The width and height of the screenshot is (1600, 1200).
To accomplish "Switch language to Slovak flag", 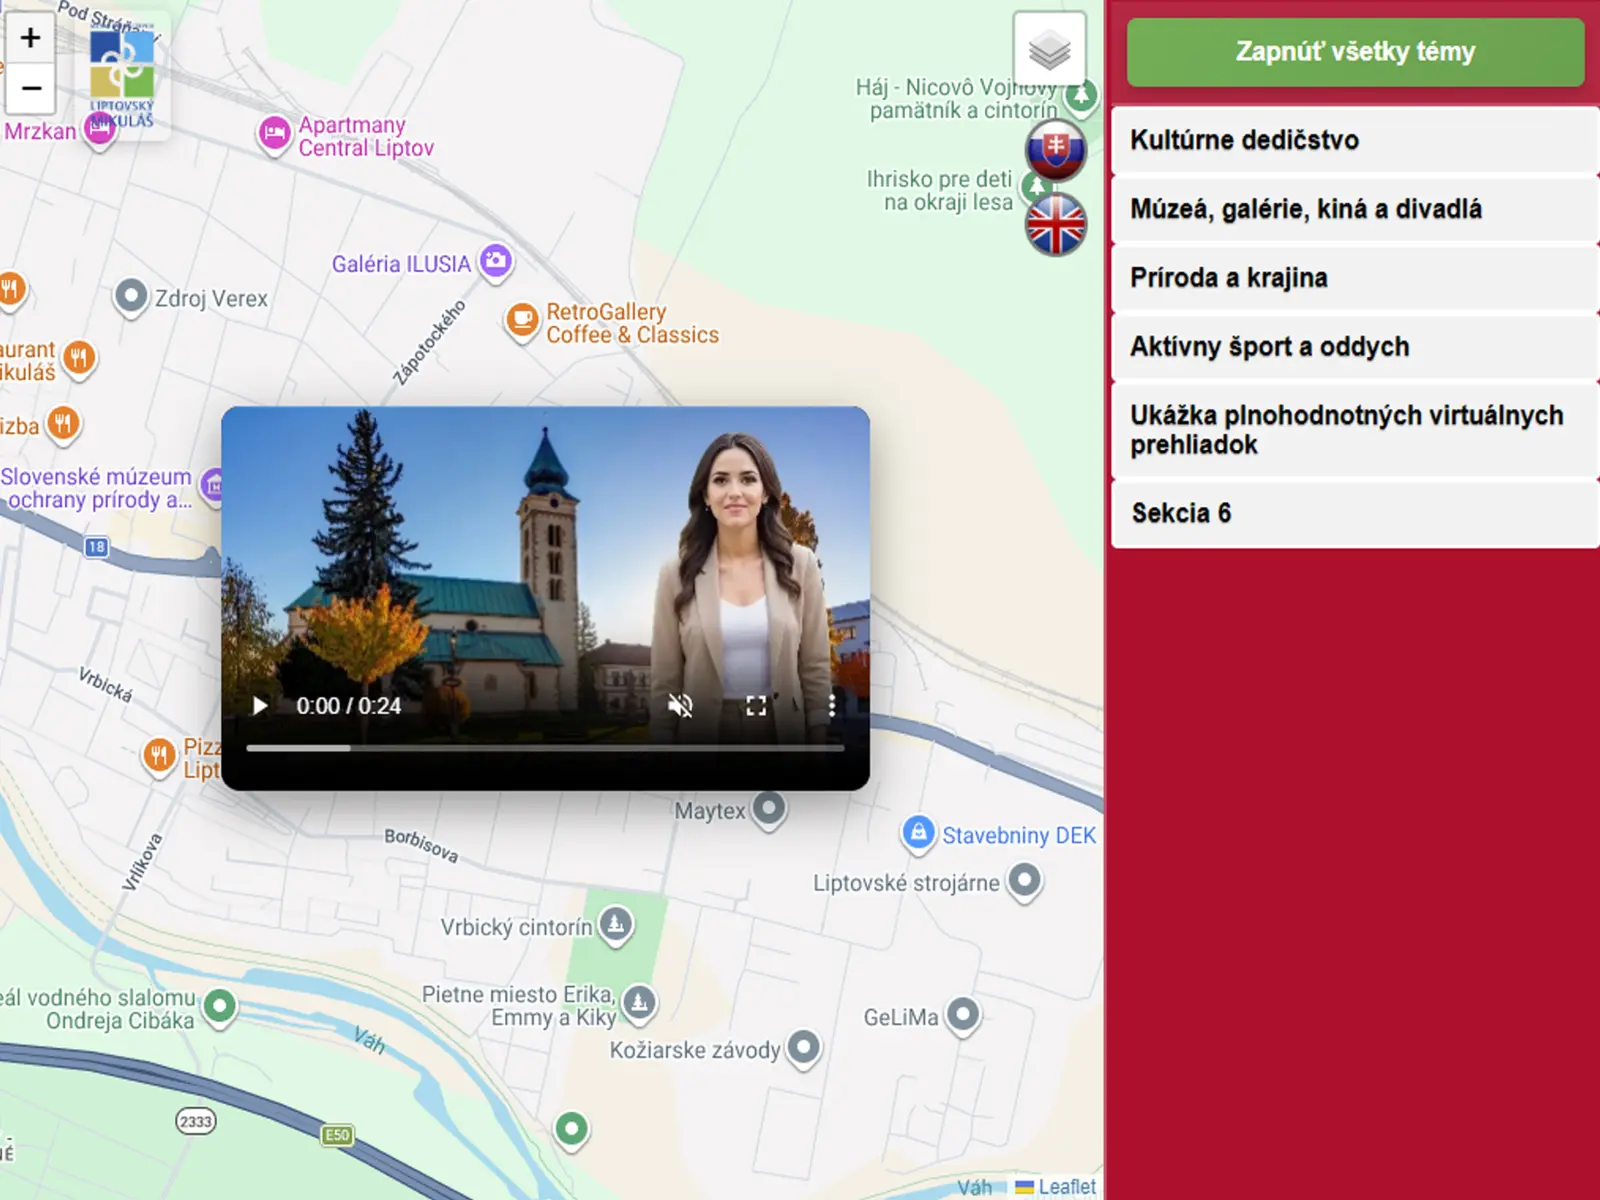I will coord(1055,150).
